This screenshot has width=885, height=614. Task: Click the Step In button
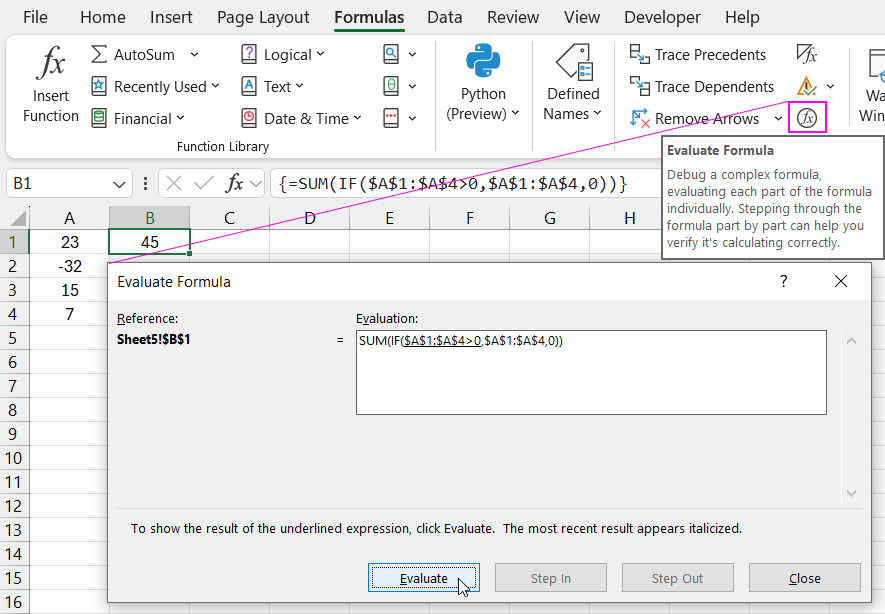pyautogui.click(x=550, y=577)
